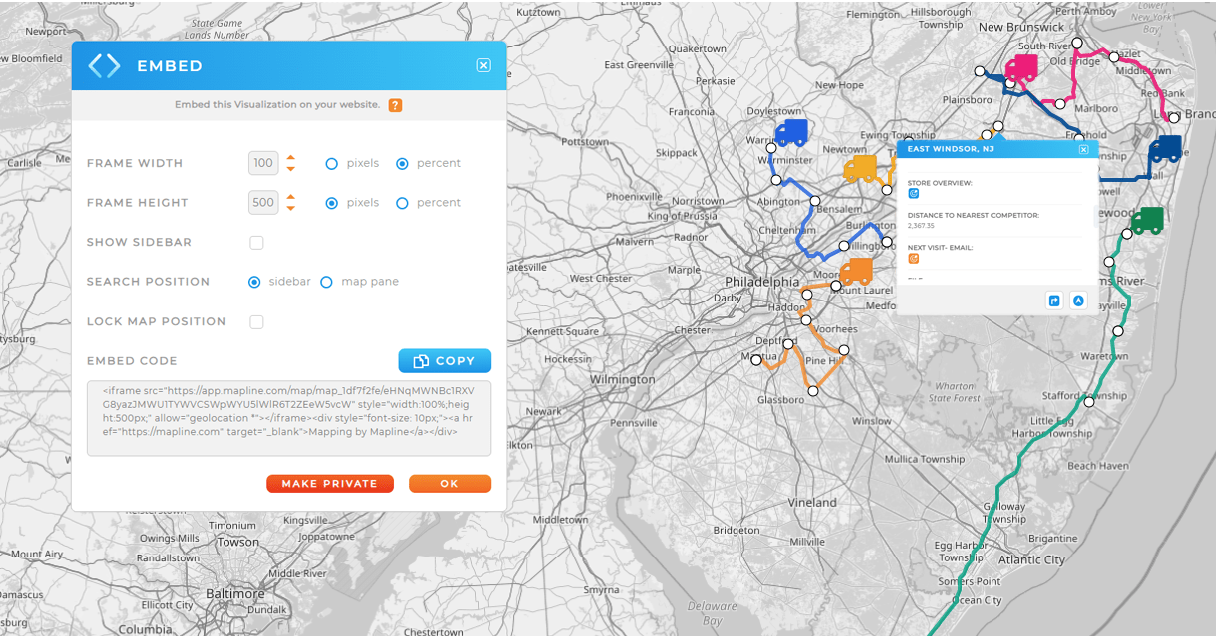Increase frame width with the up stepper arrow
This screenshot has height=636, width=1216.
point(290,157)
